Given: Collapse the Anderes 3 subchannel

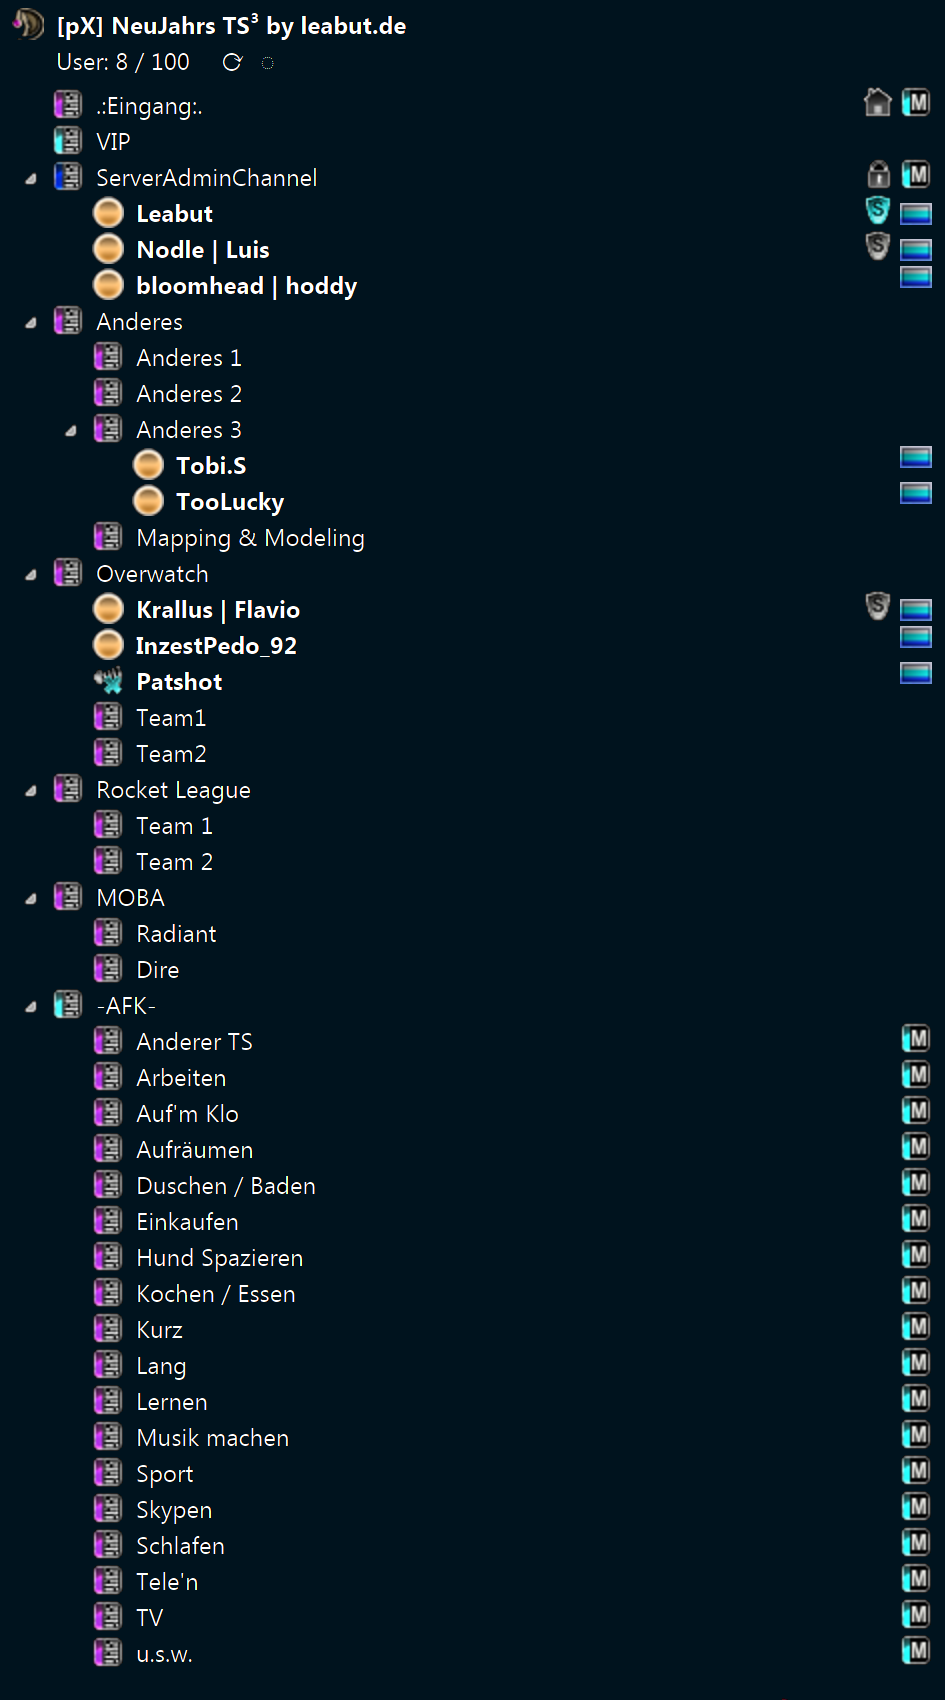Looking at the screenshot, I should (x=70, y=428).
